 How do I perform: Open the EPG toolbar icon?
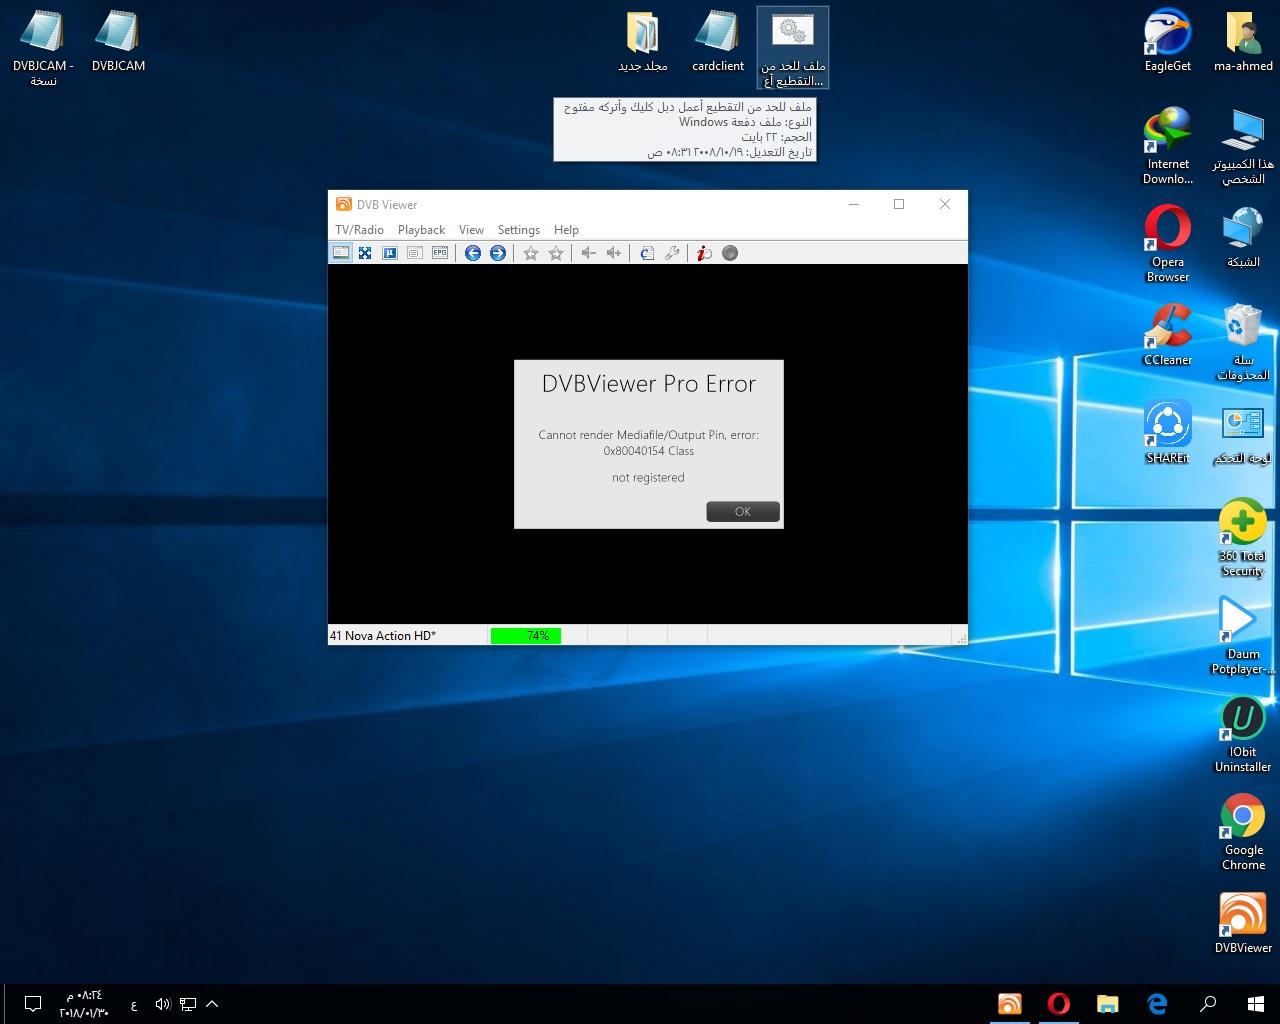[440, 253]
